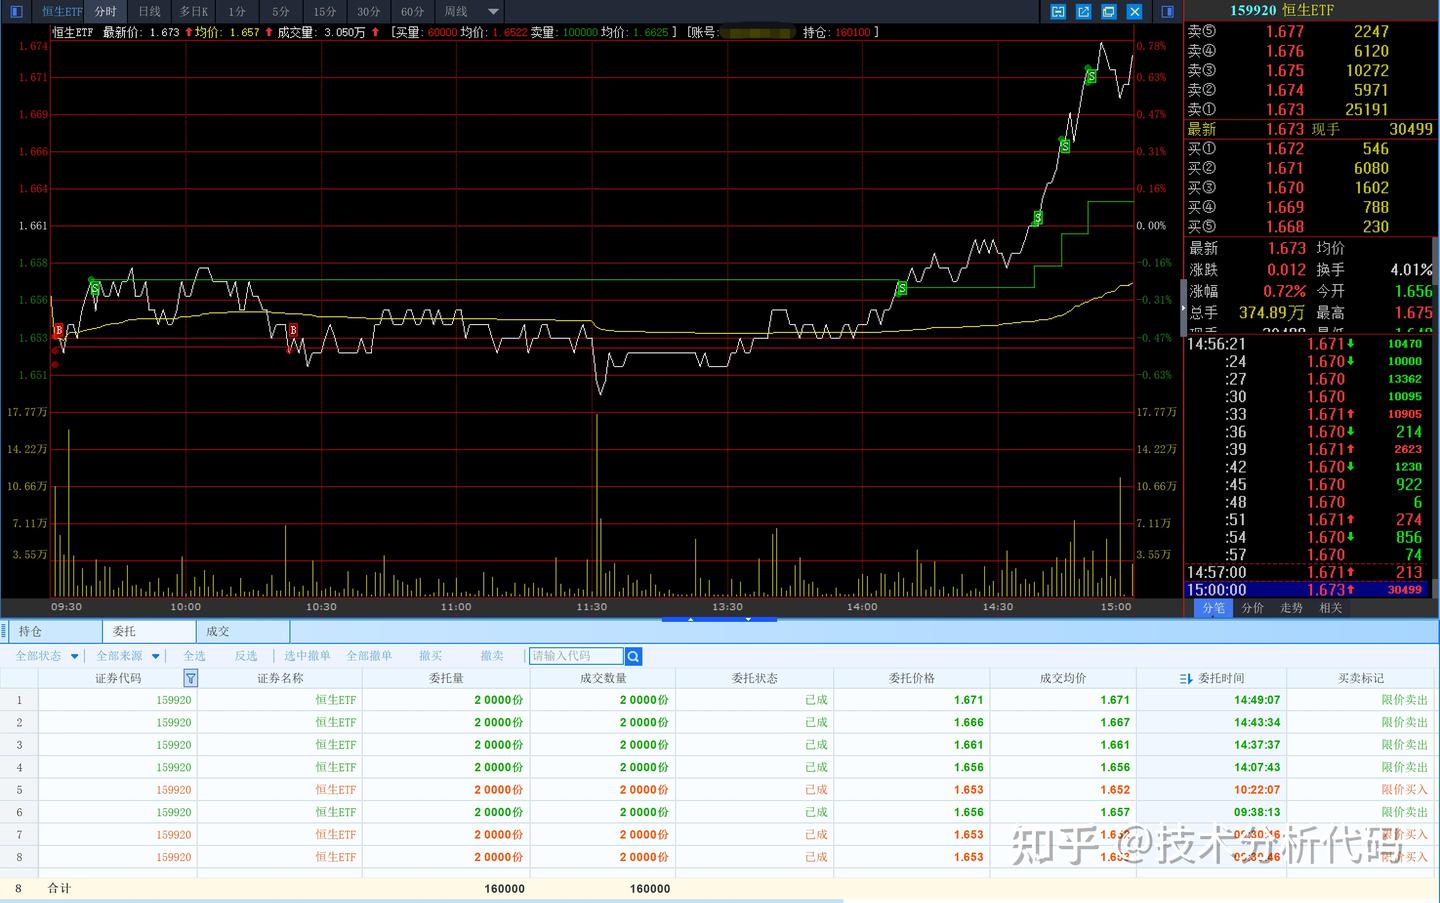Click the 买① bid price 1.672
Screen dimensions: 1440x903
[1285, 149]
